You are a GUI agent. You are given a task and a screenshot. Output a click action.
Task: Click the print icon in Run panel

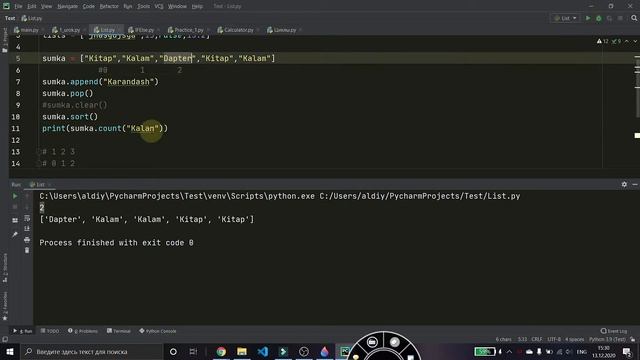27,240
